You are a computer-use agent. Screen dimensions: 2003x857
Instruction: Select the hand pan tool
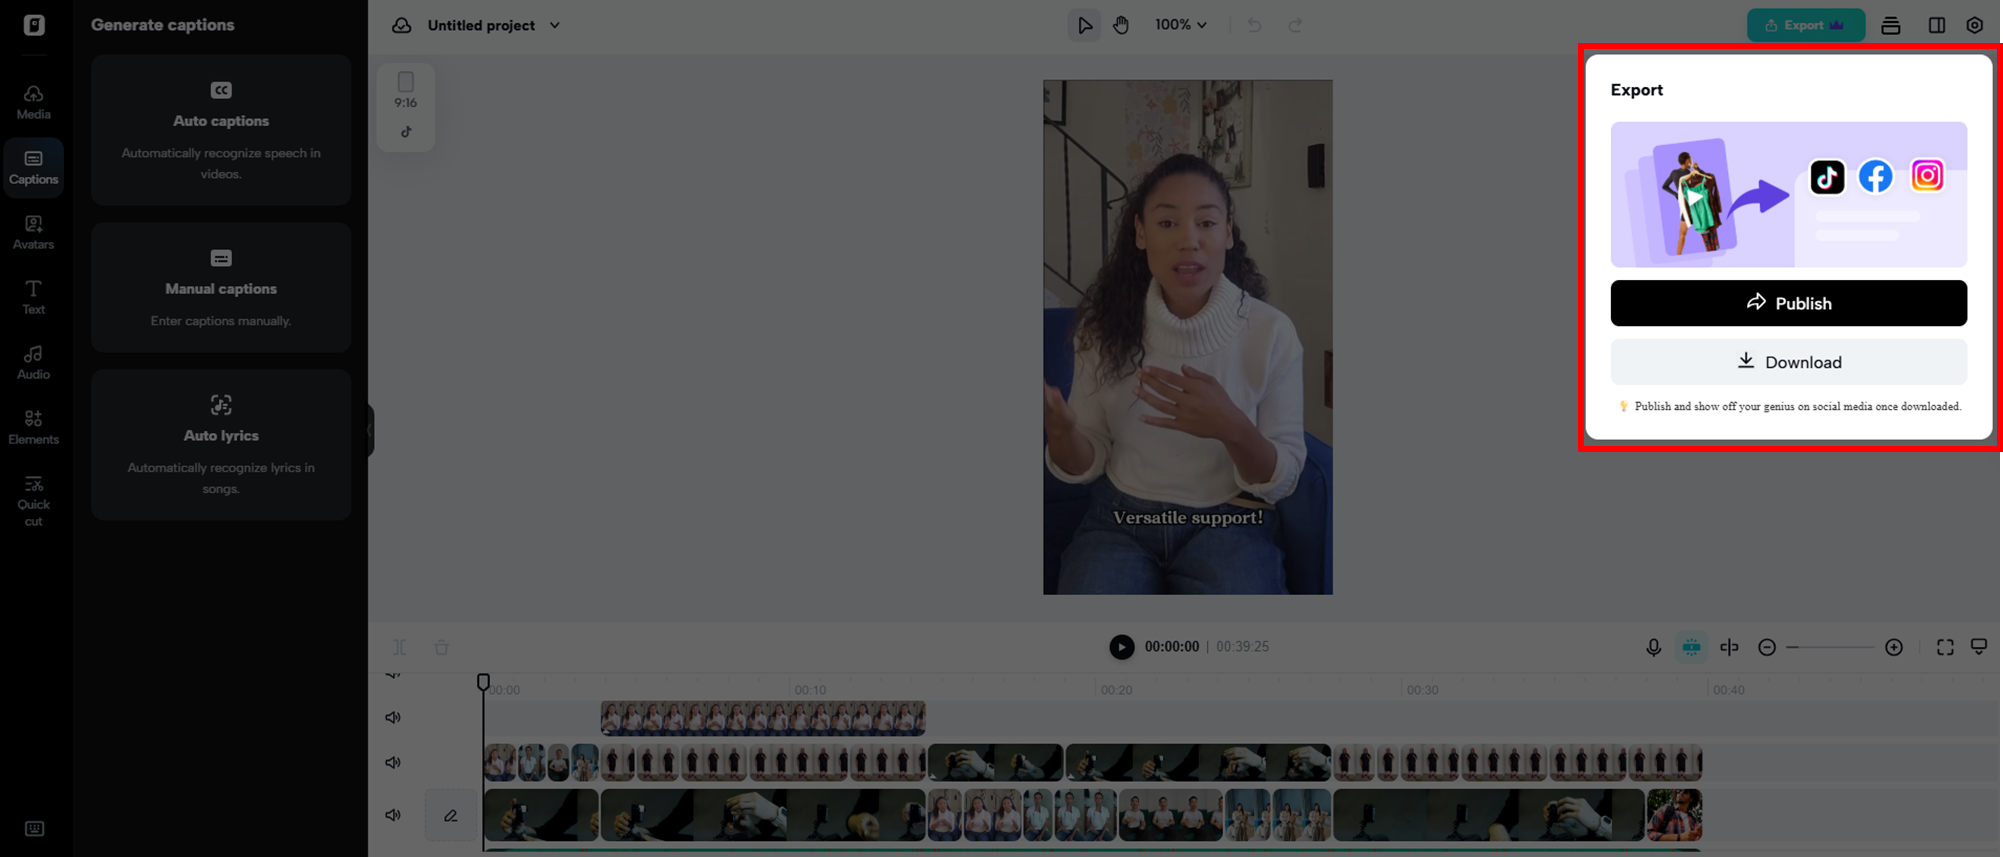[x=1121, y=25]
